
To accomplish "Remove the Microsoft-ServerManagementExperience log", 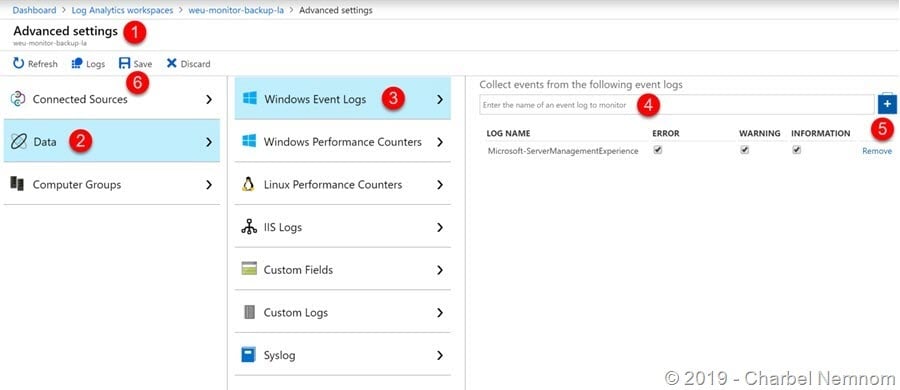I will pos(877,151).
